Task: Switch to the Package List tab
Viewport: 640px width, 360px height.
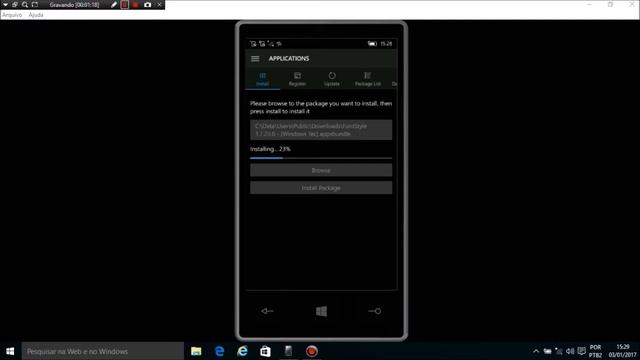Action: (367, 79)
